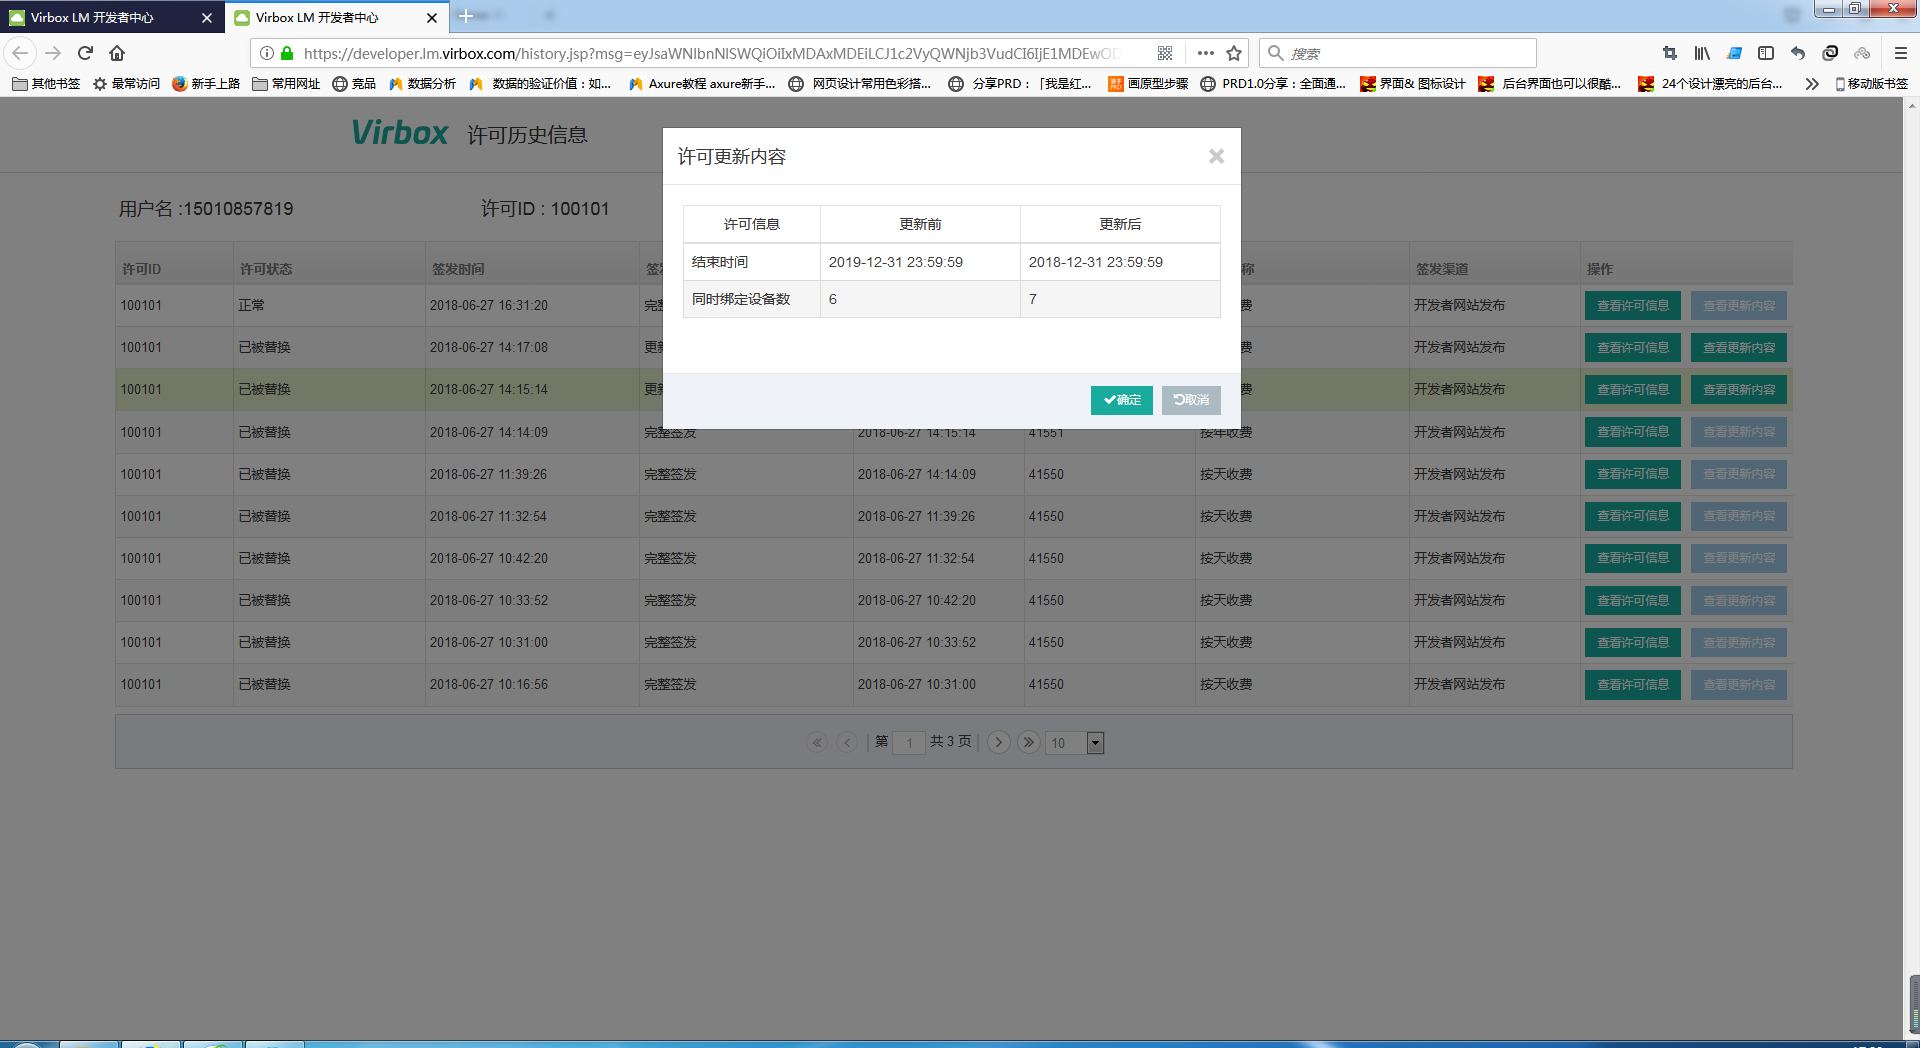This screenshot has height=1048, width=1920.
Task: Go to the previous results page
Action: [x=848, y=742]
